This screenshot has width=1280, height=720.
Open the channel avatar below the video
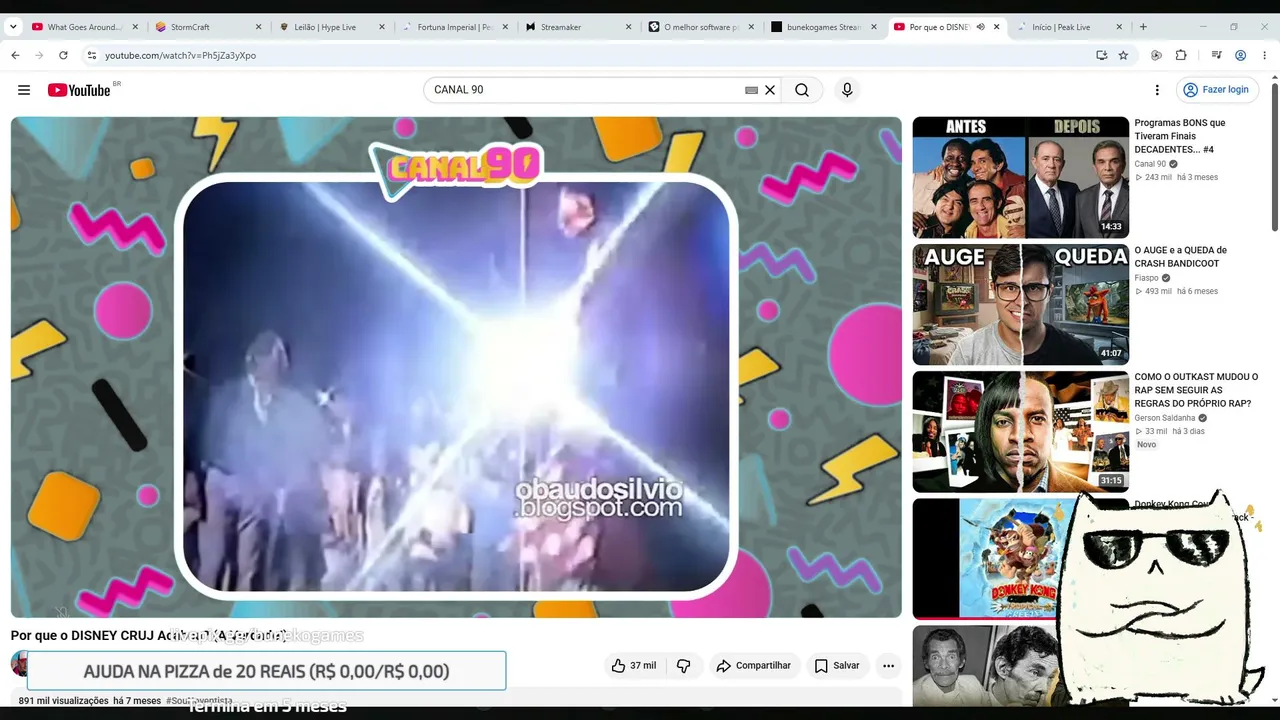click(x=19, y=664)
